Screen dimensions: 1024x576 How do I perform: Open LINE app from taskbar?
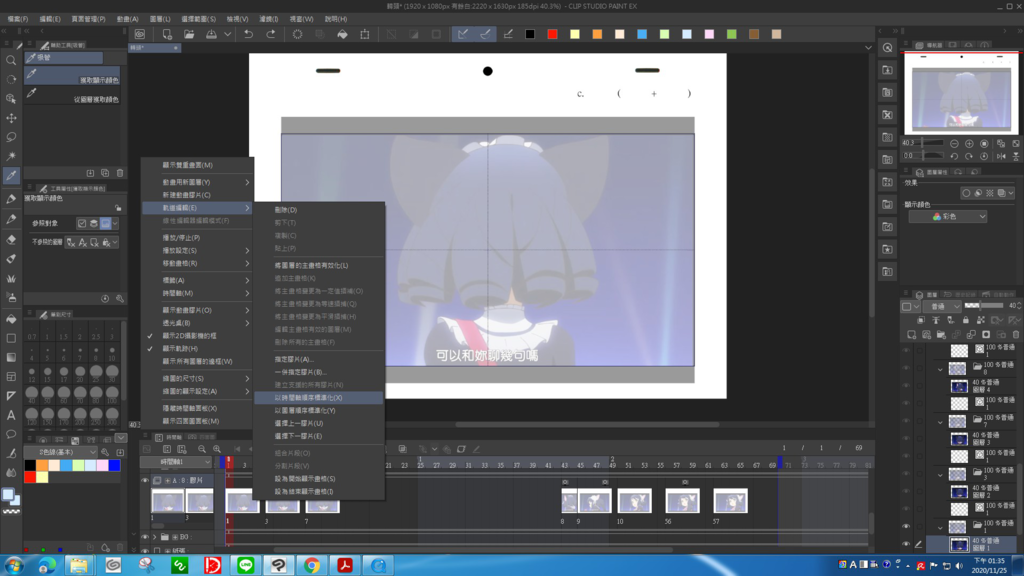[246, 565]
